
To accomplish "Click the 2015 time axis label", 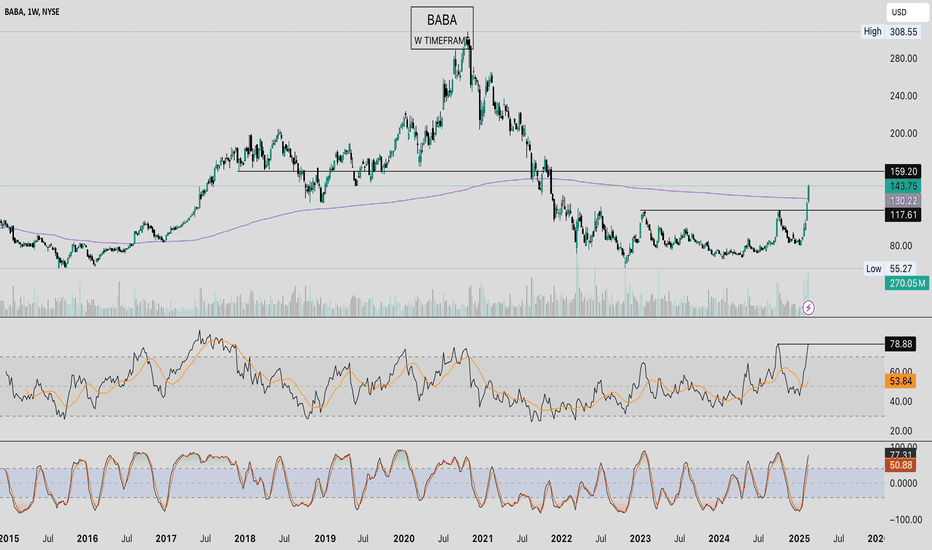I will [x=9, y=539].
